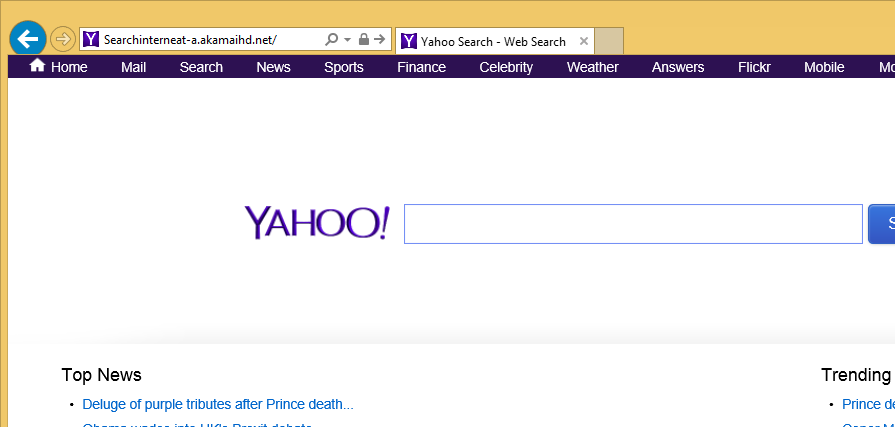Select the Yahoo Search - Web Search tab
This screenshot has height=427, width=895.
coord(494,41)
